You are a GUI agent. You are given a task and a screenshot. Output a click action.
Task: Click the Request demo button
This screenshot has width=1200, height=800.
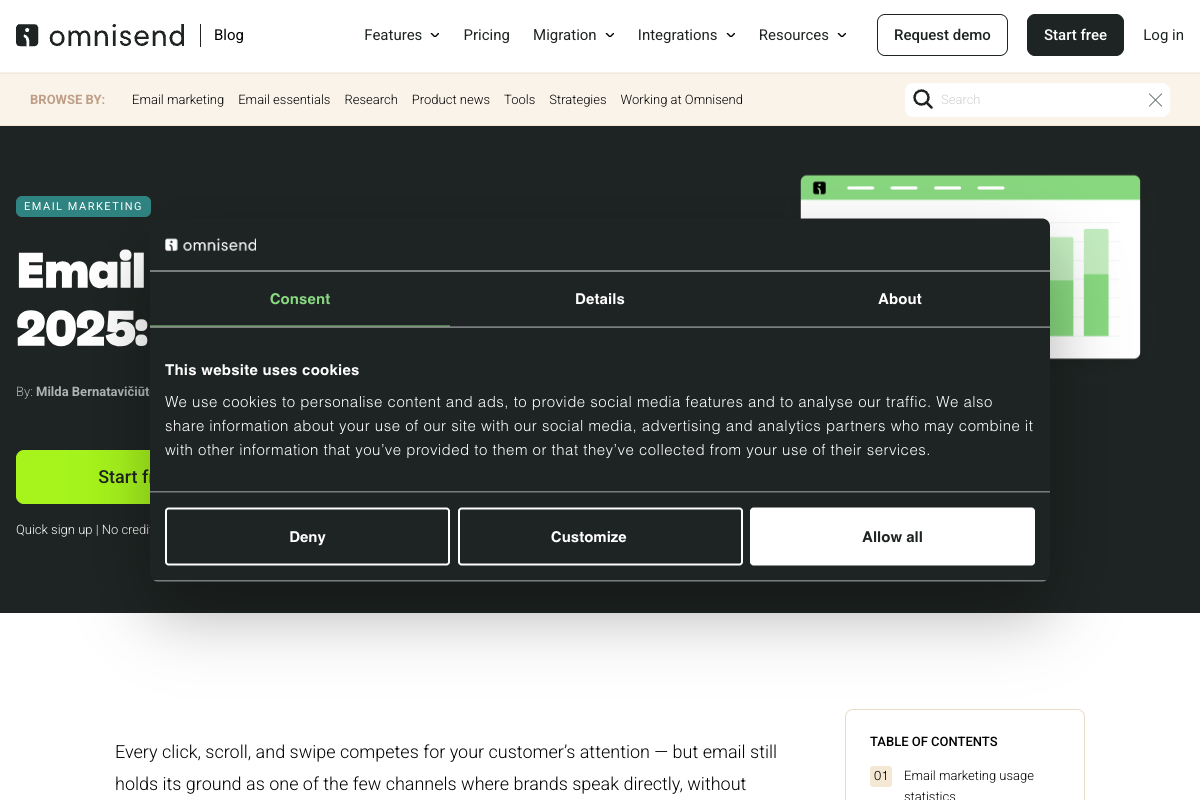pos(942,35)
